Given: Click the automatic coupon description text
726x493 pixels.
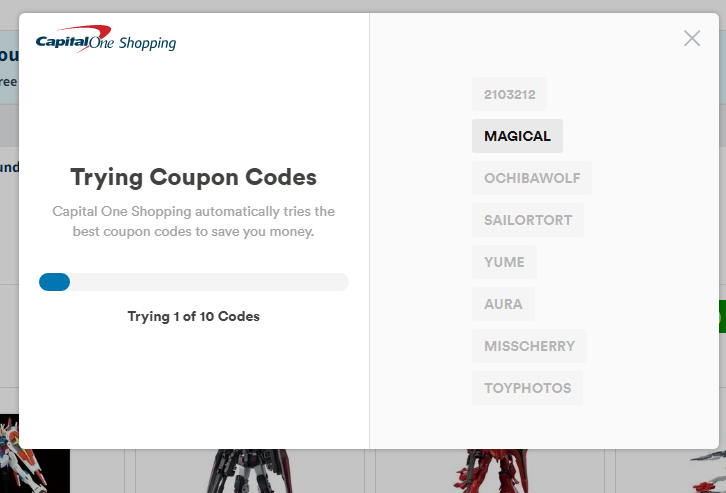Looking at the screenshot, I should [x=194, y=221].
